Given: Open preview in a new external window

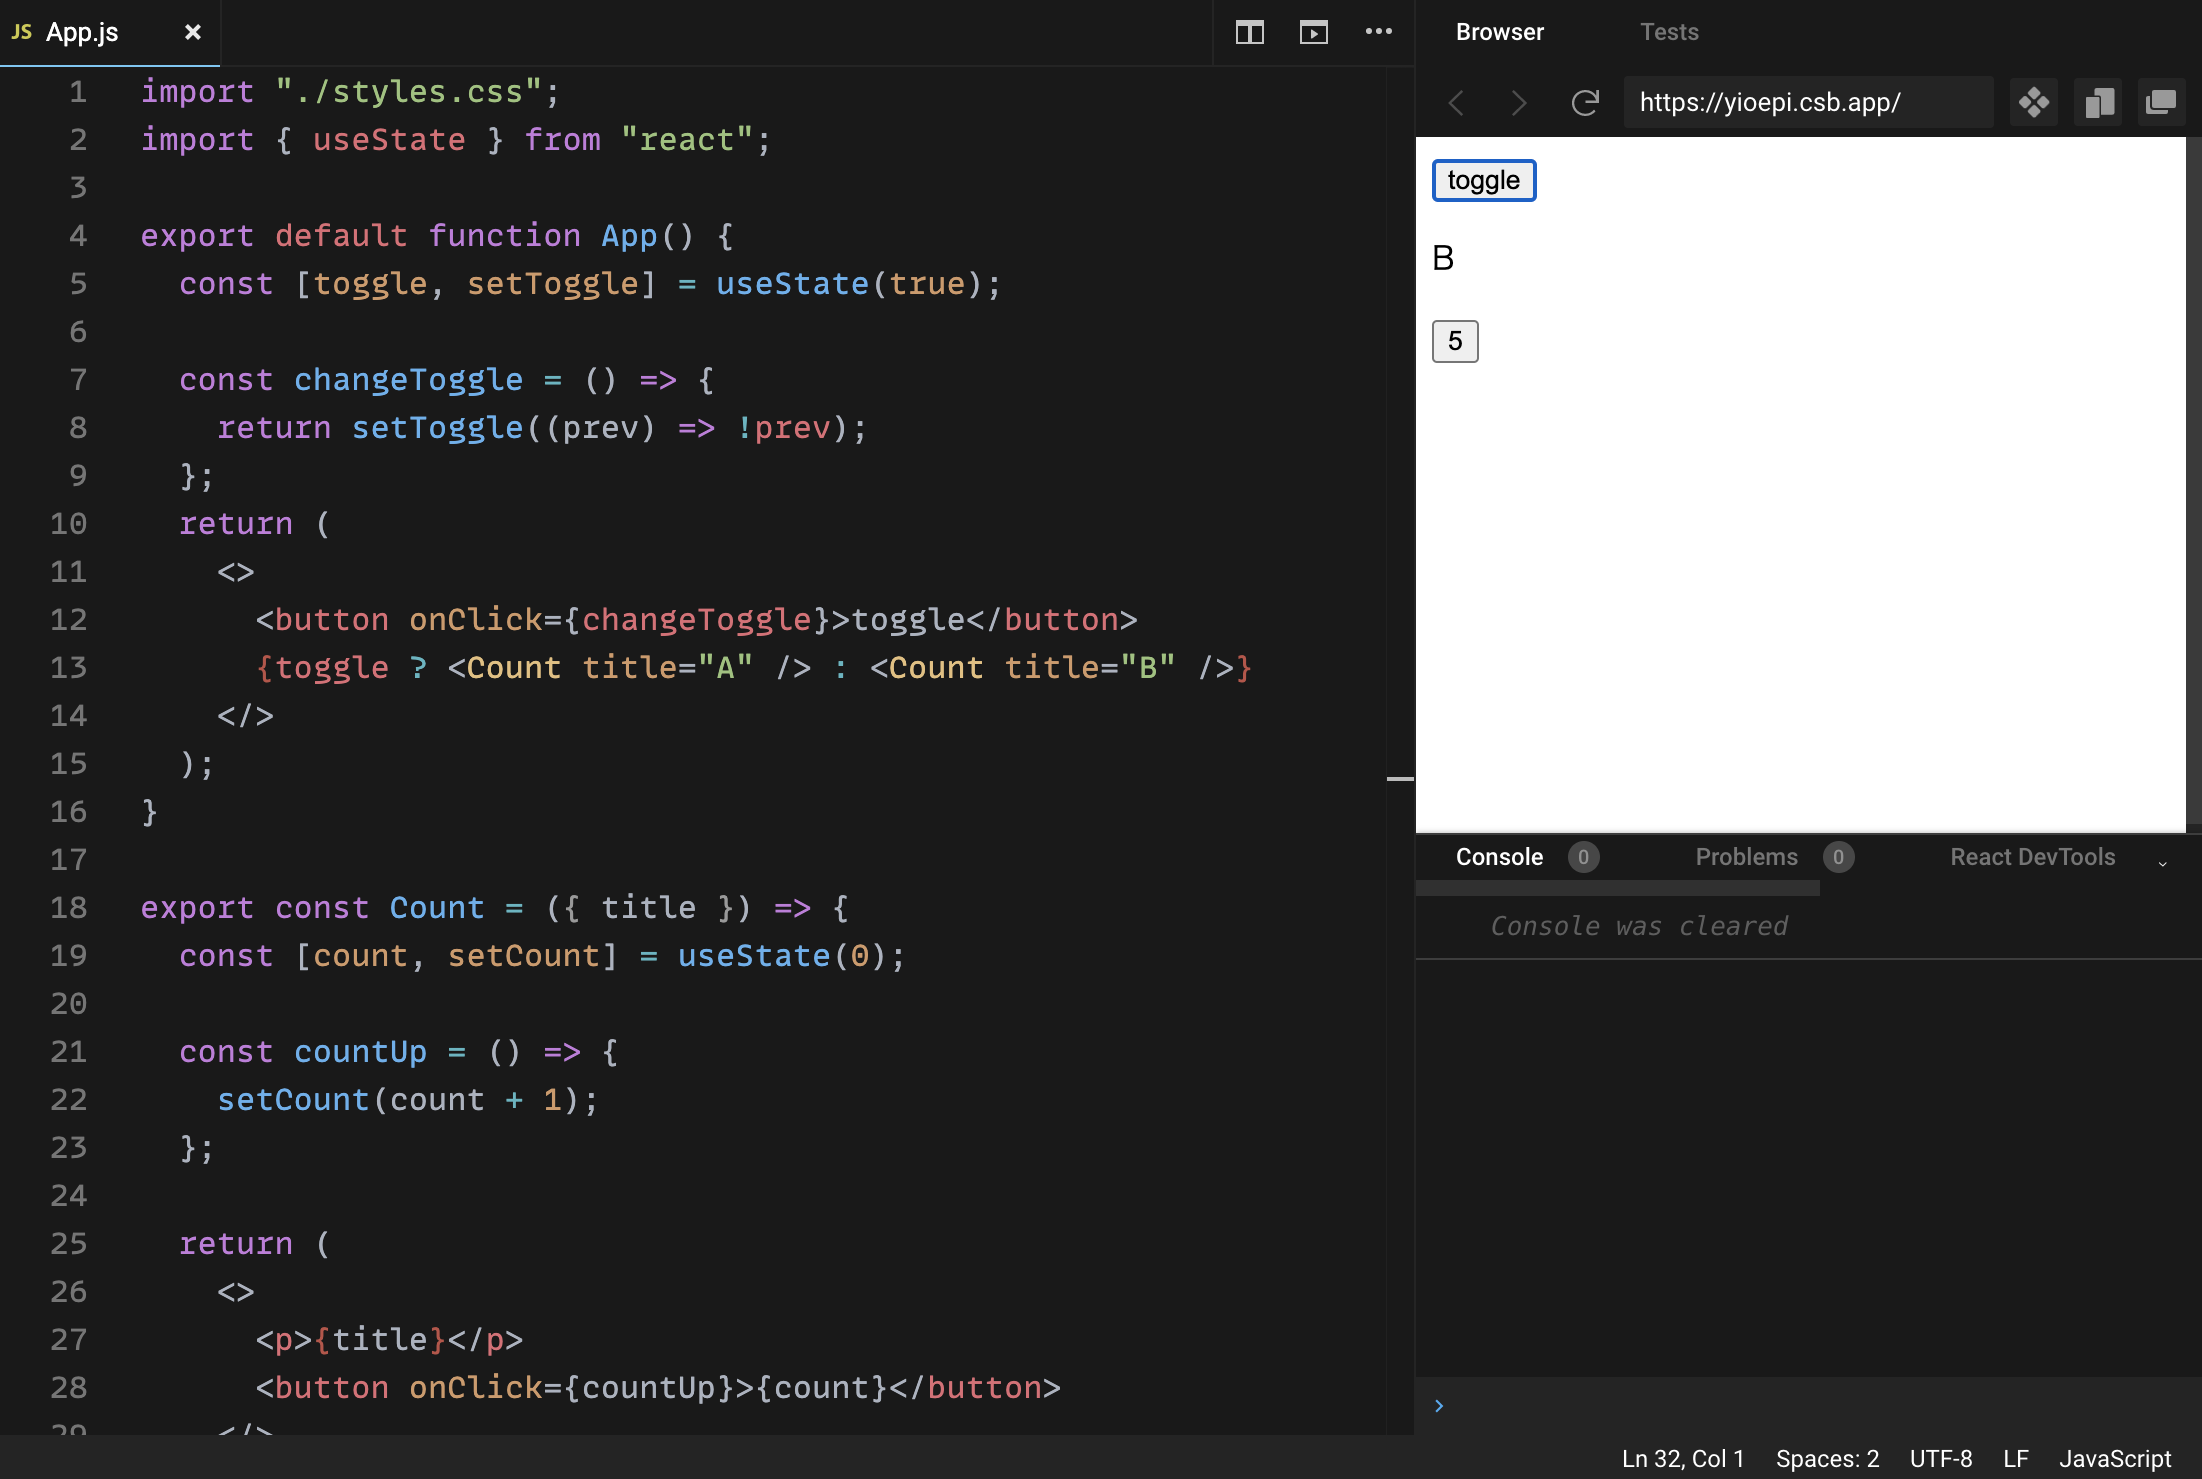Looking at the screenshot, I should click(x=2161, y=102).
